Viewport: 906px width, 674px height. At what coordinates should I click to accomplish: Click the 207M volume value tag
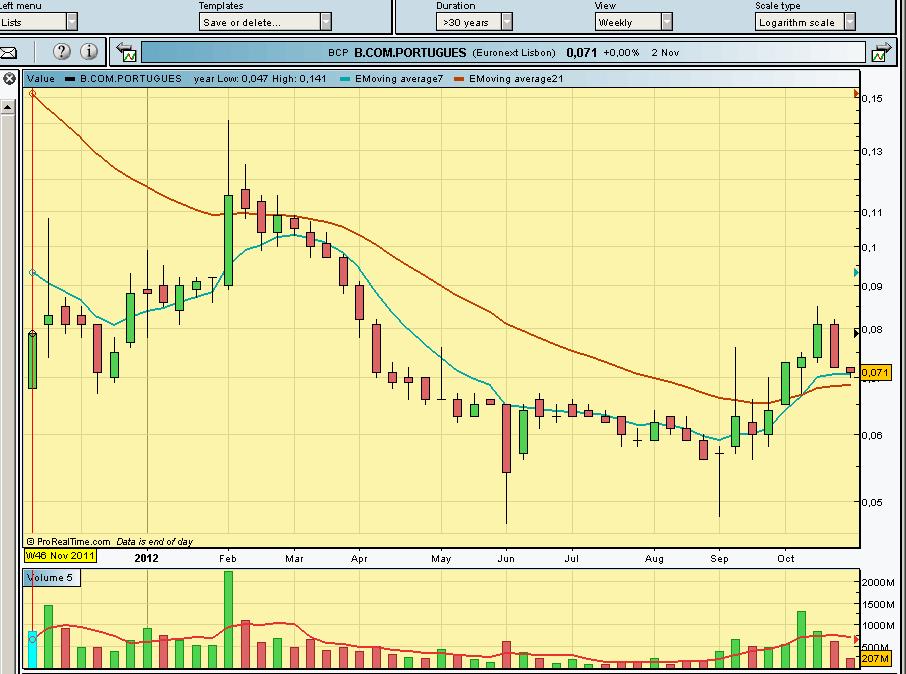[875, 658]
